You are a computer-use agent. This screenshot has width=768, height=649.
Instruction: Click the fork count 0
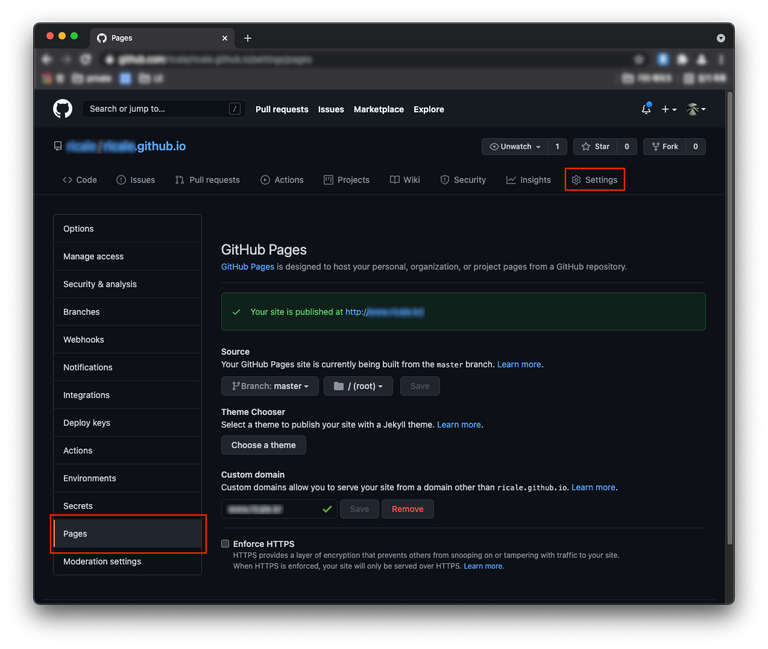coord(696,146)
